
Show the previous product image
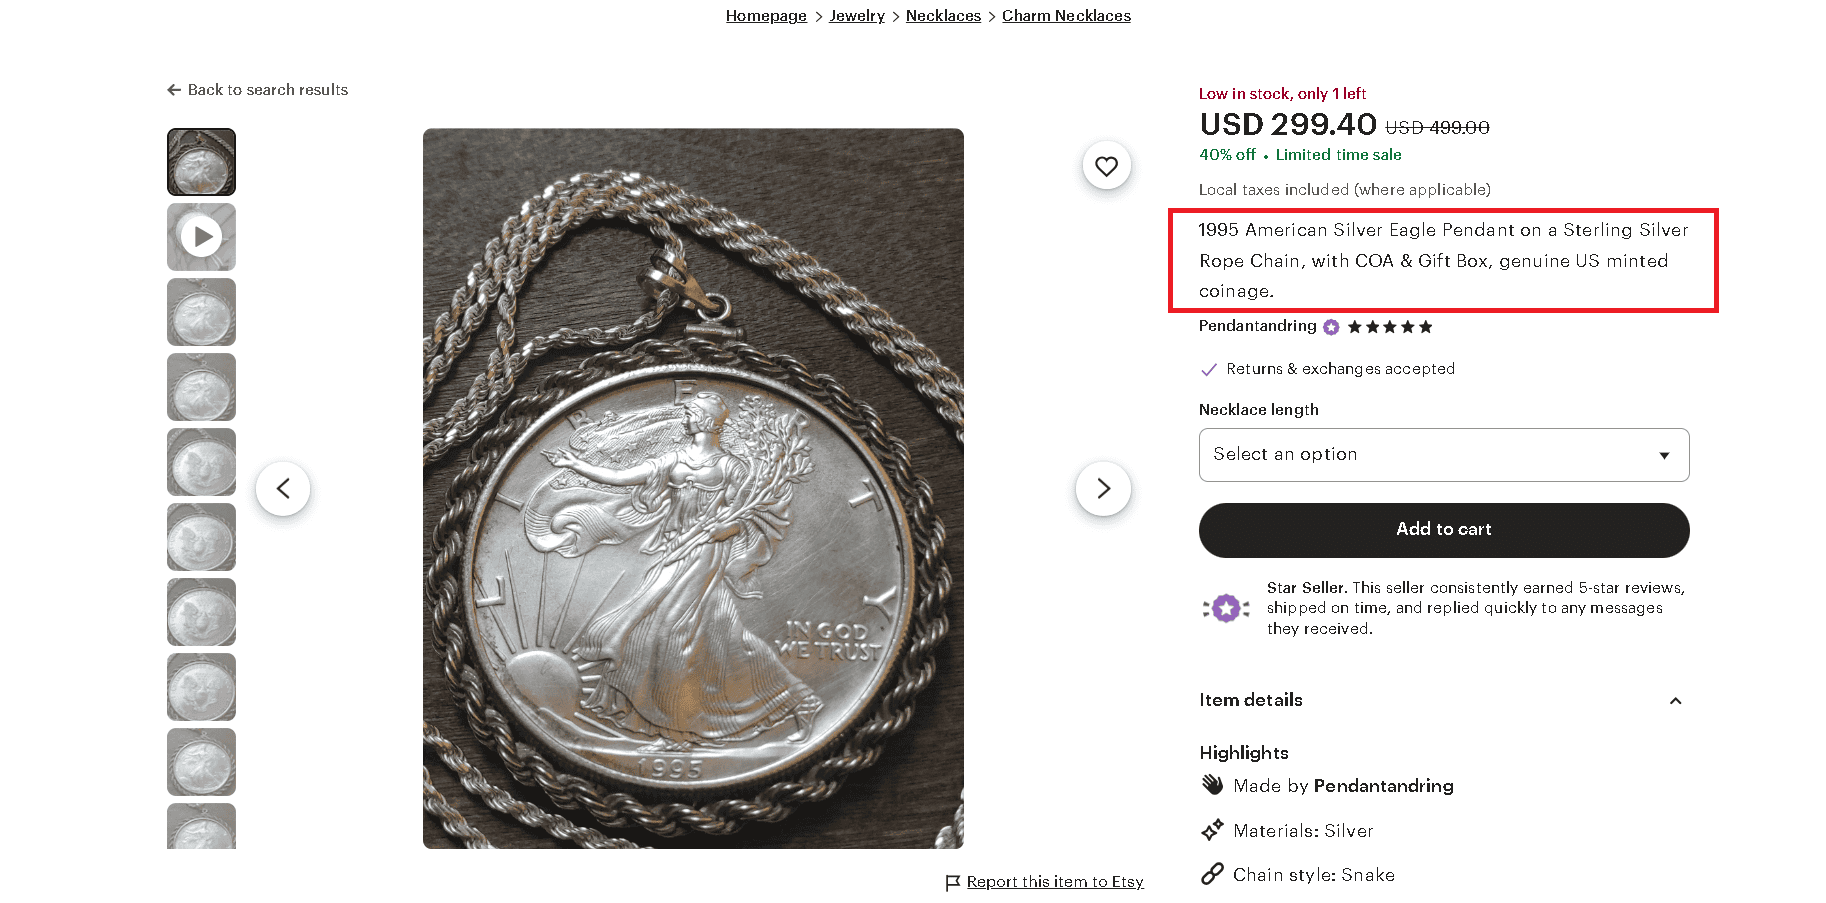pyautogui.click(x=283, y=488)
